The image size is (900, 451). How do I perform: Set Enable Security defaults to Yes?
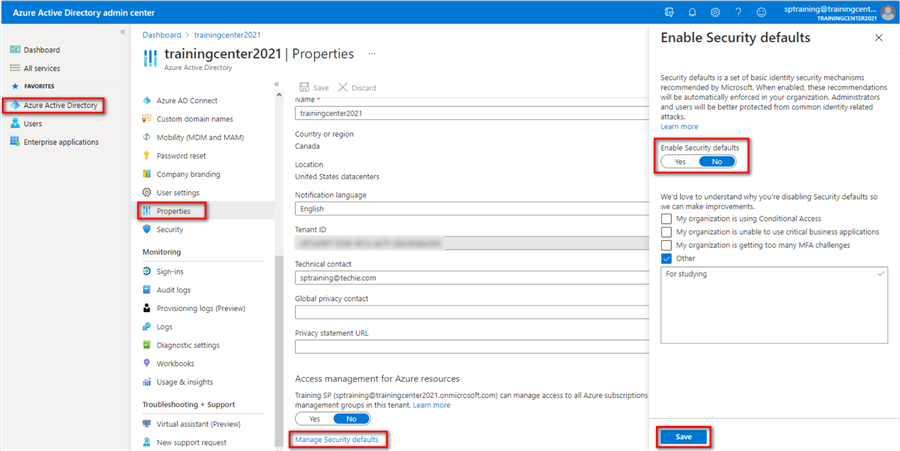680,161
